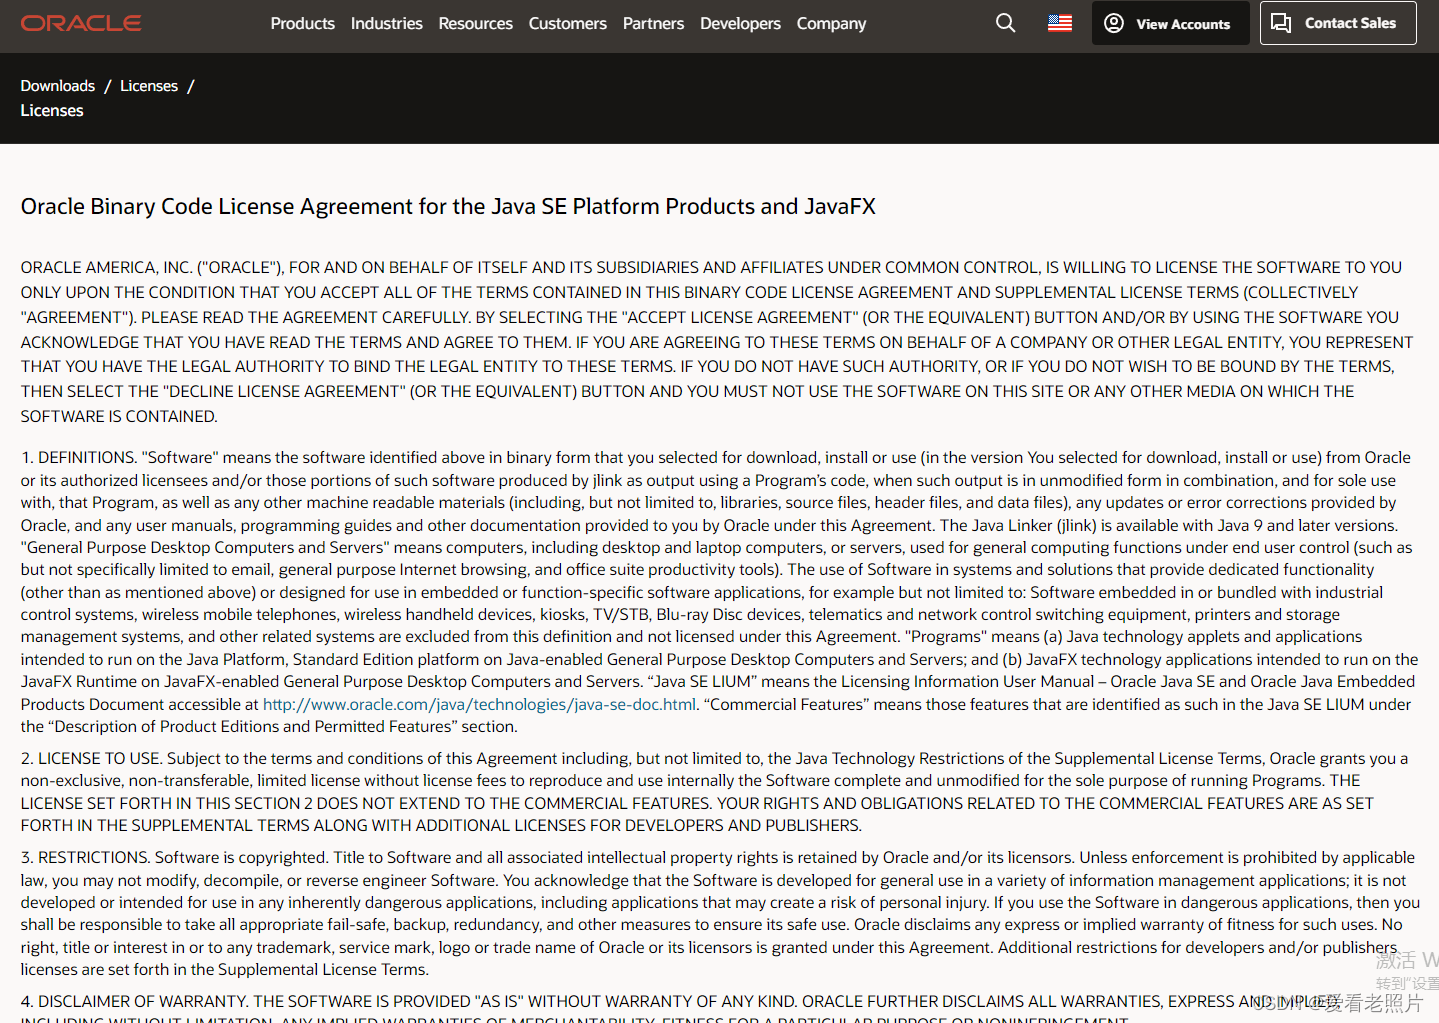Image resolution: width=1439 pixels, height=1023 pixels.
Task: Open the Developers menu
Action: click(x=741, y=23)
